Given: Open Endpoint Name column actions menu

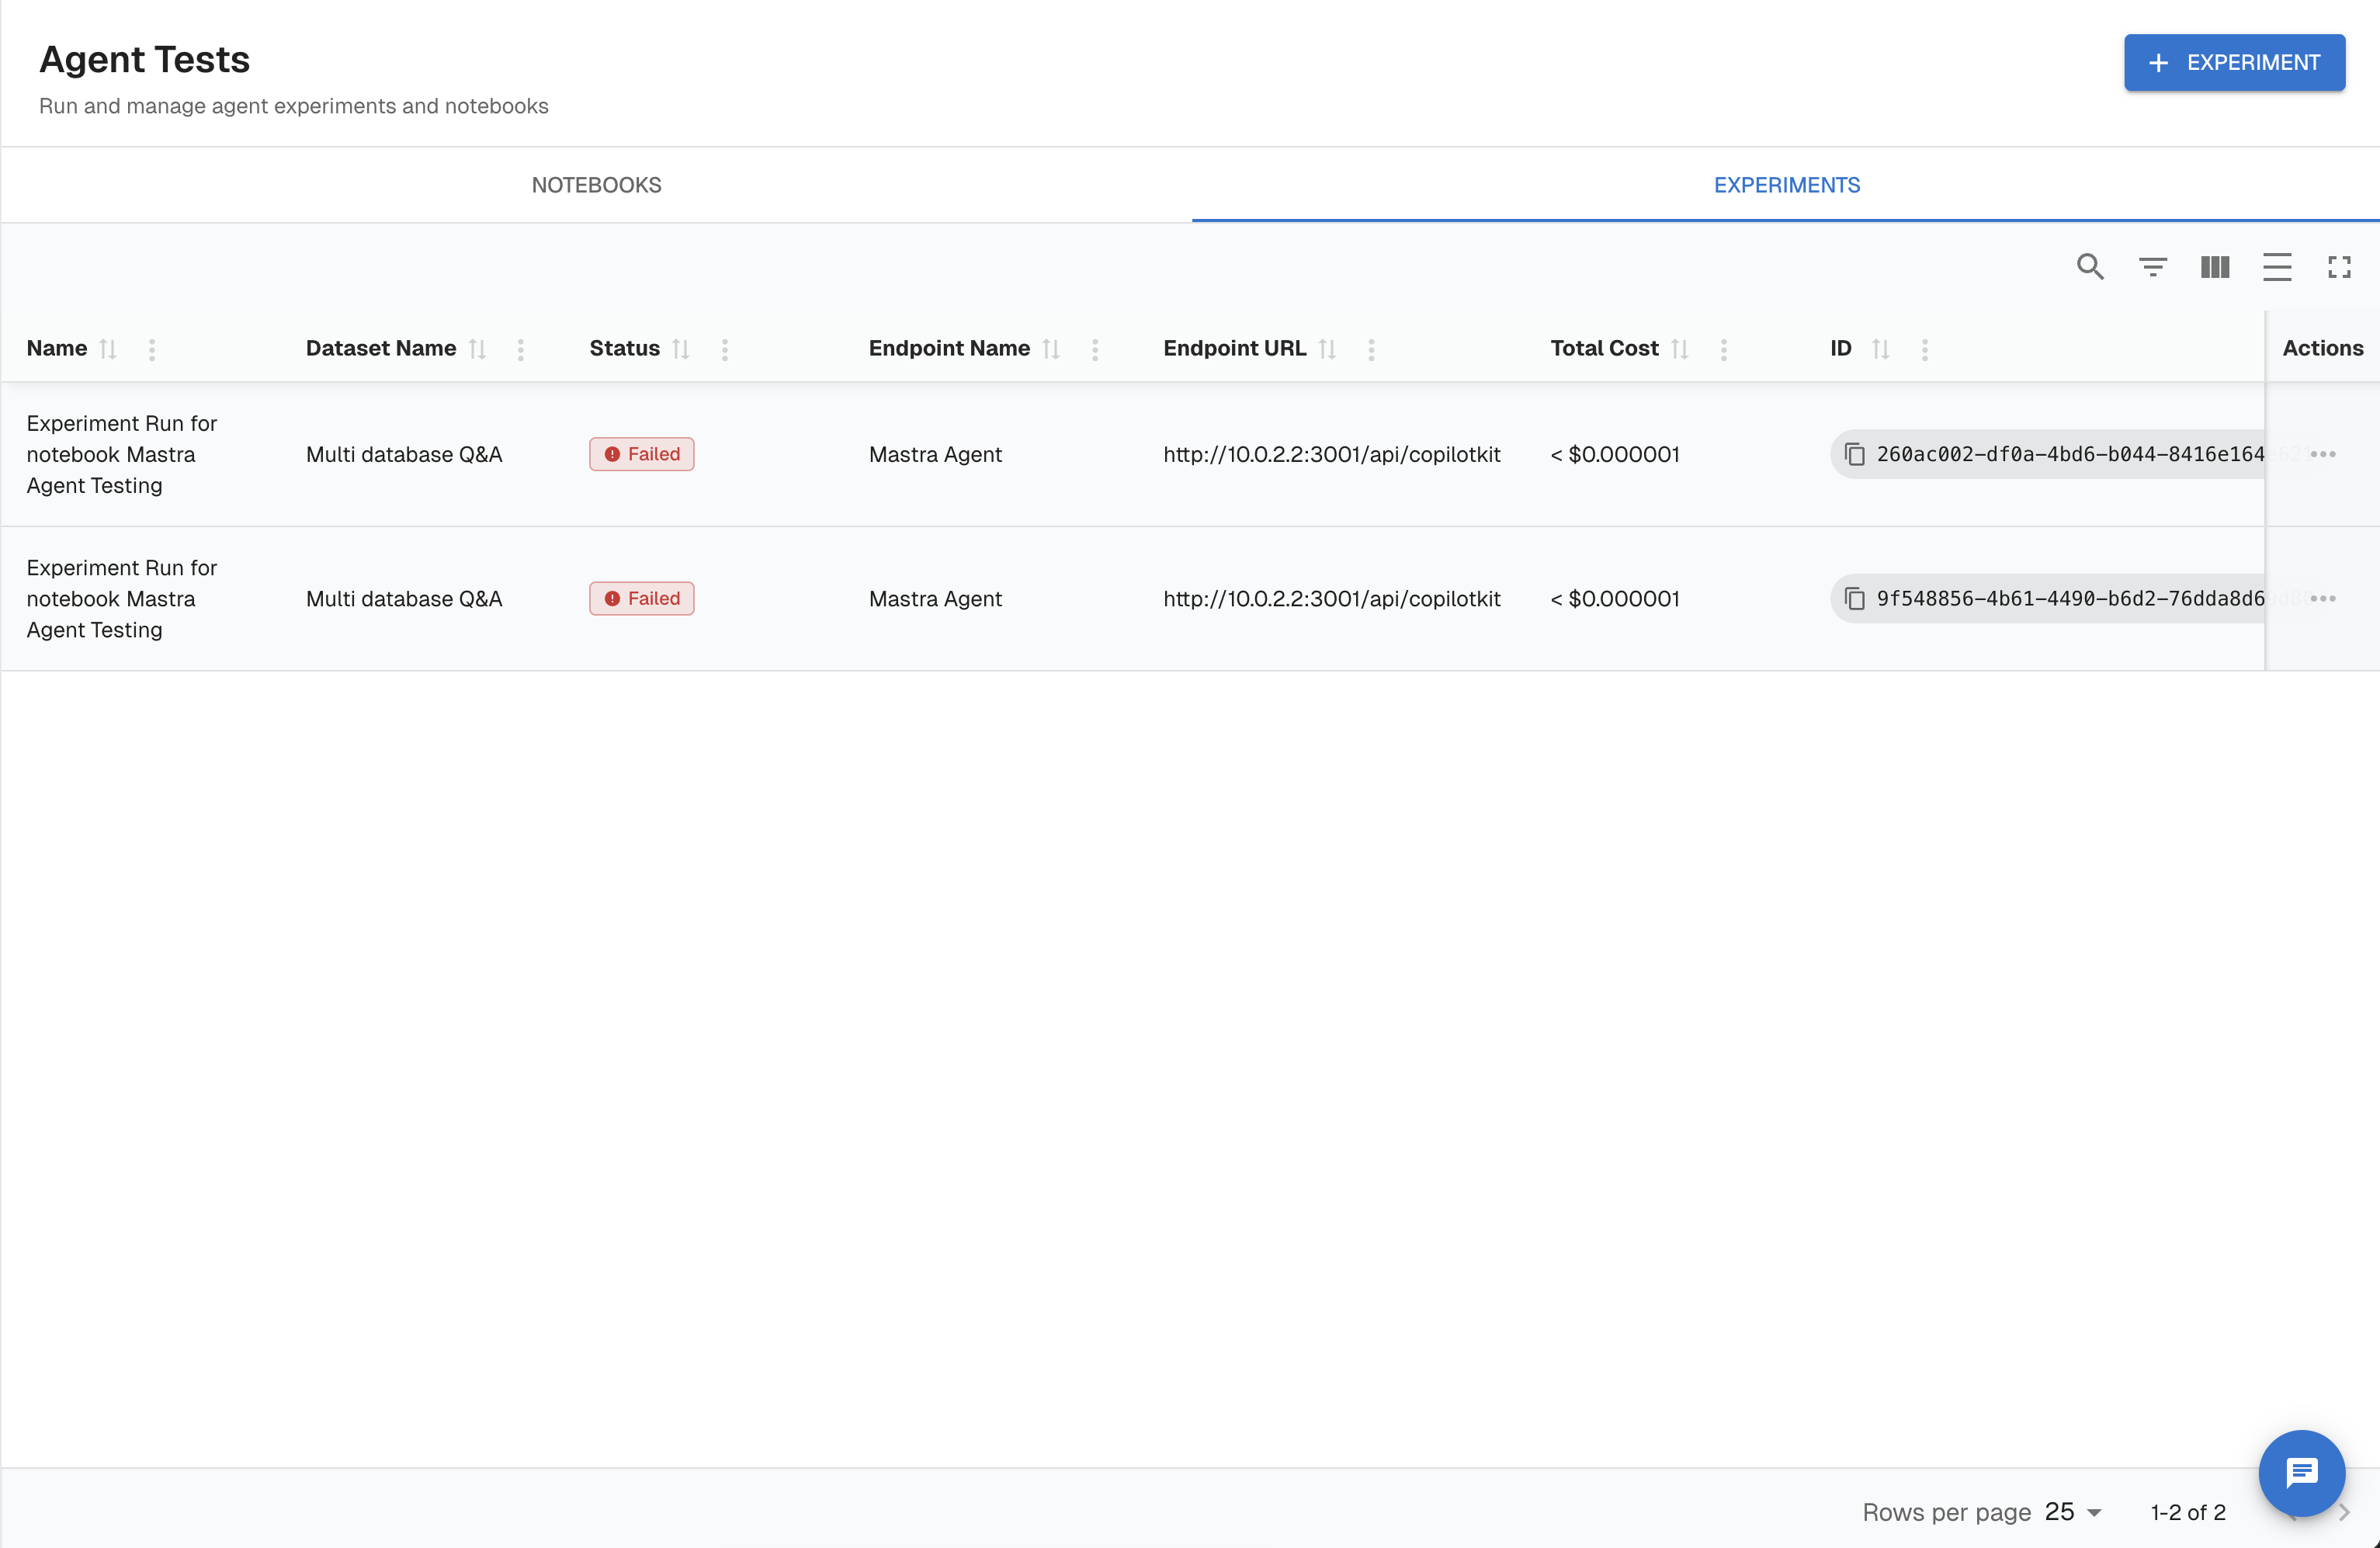Looking at the screenshot, I should pyautogui.click(x=1095, y=349).
